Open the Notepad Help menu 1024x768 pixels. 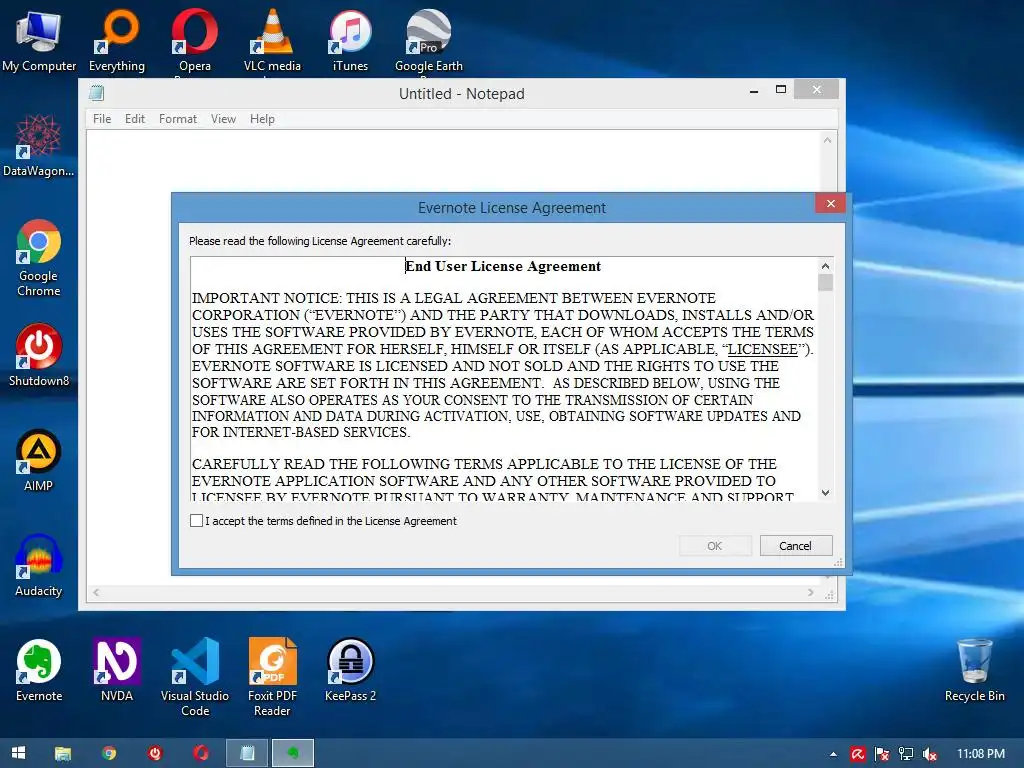pyautogui.click(x=262, y=119)
